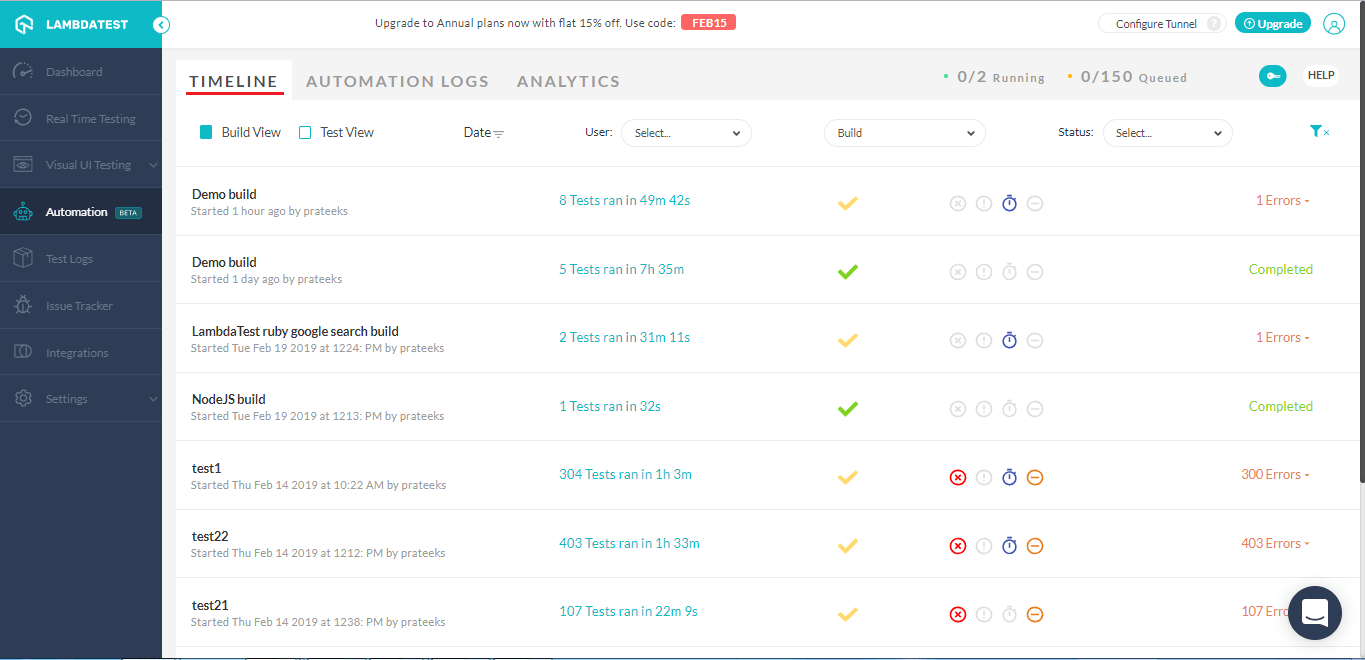Screen dimensions: 1365x660
Task: Open Issue Tracker from the sidebar
Action: pyautogui.click(x=79, y=306)
